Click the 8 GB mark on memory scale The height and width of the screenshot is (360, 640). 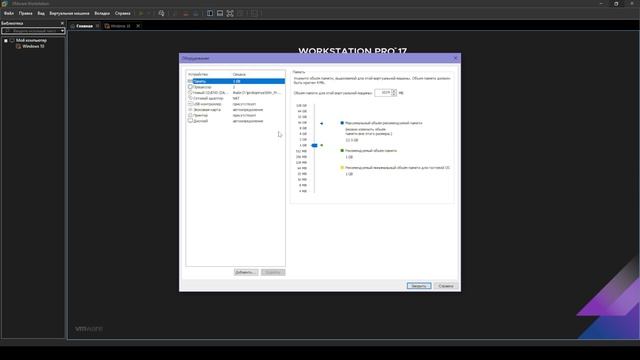tap(303, 128)
